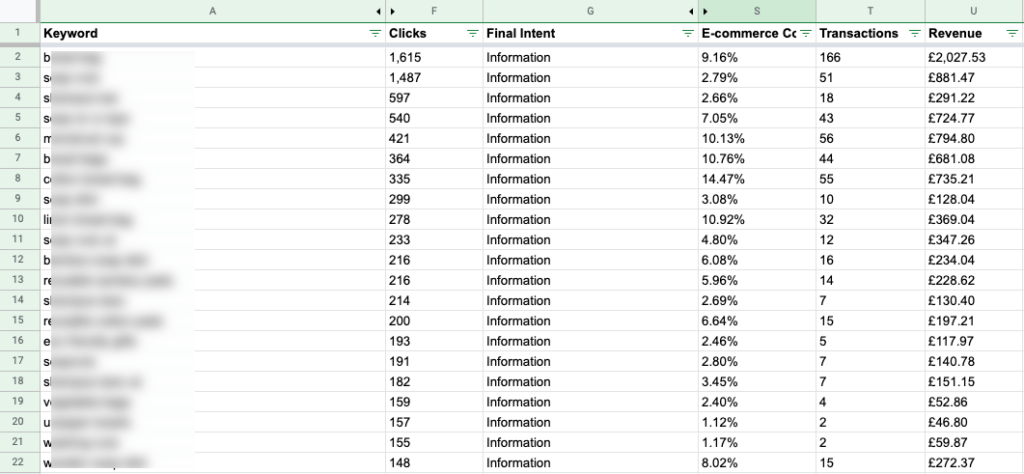Select row 10 header number
Image resolution: width=1024 pixels, height=474 pixels.
(x=19, y=219)
